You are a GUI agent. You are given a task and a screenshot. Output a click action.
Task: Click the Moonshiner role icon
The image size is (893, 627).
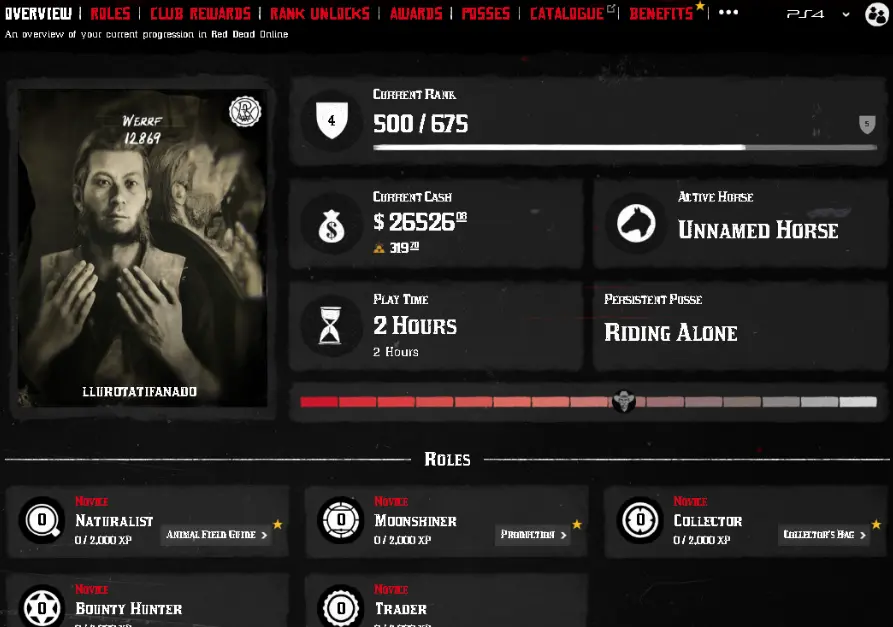[341, 520]
